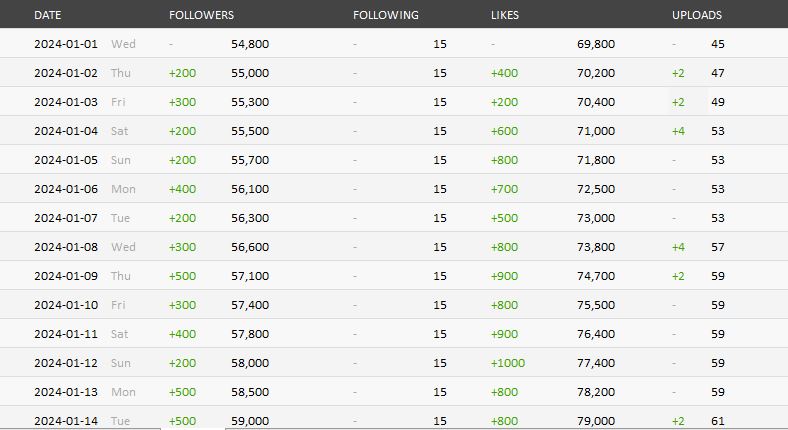Select follower count 58,500 on 2024-01-13
Viewport: 788px width, 430px height.
point(250,392)
